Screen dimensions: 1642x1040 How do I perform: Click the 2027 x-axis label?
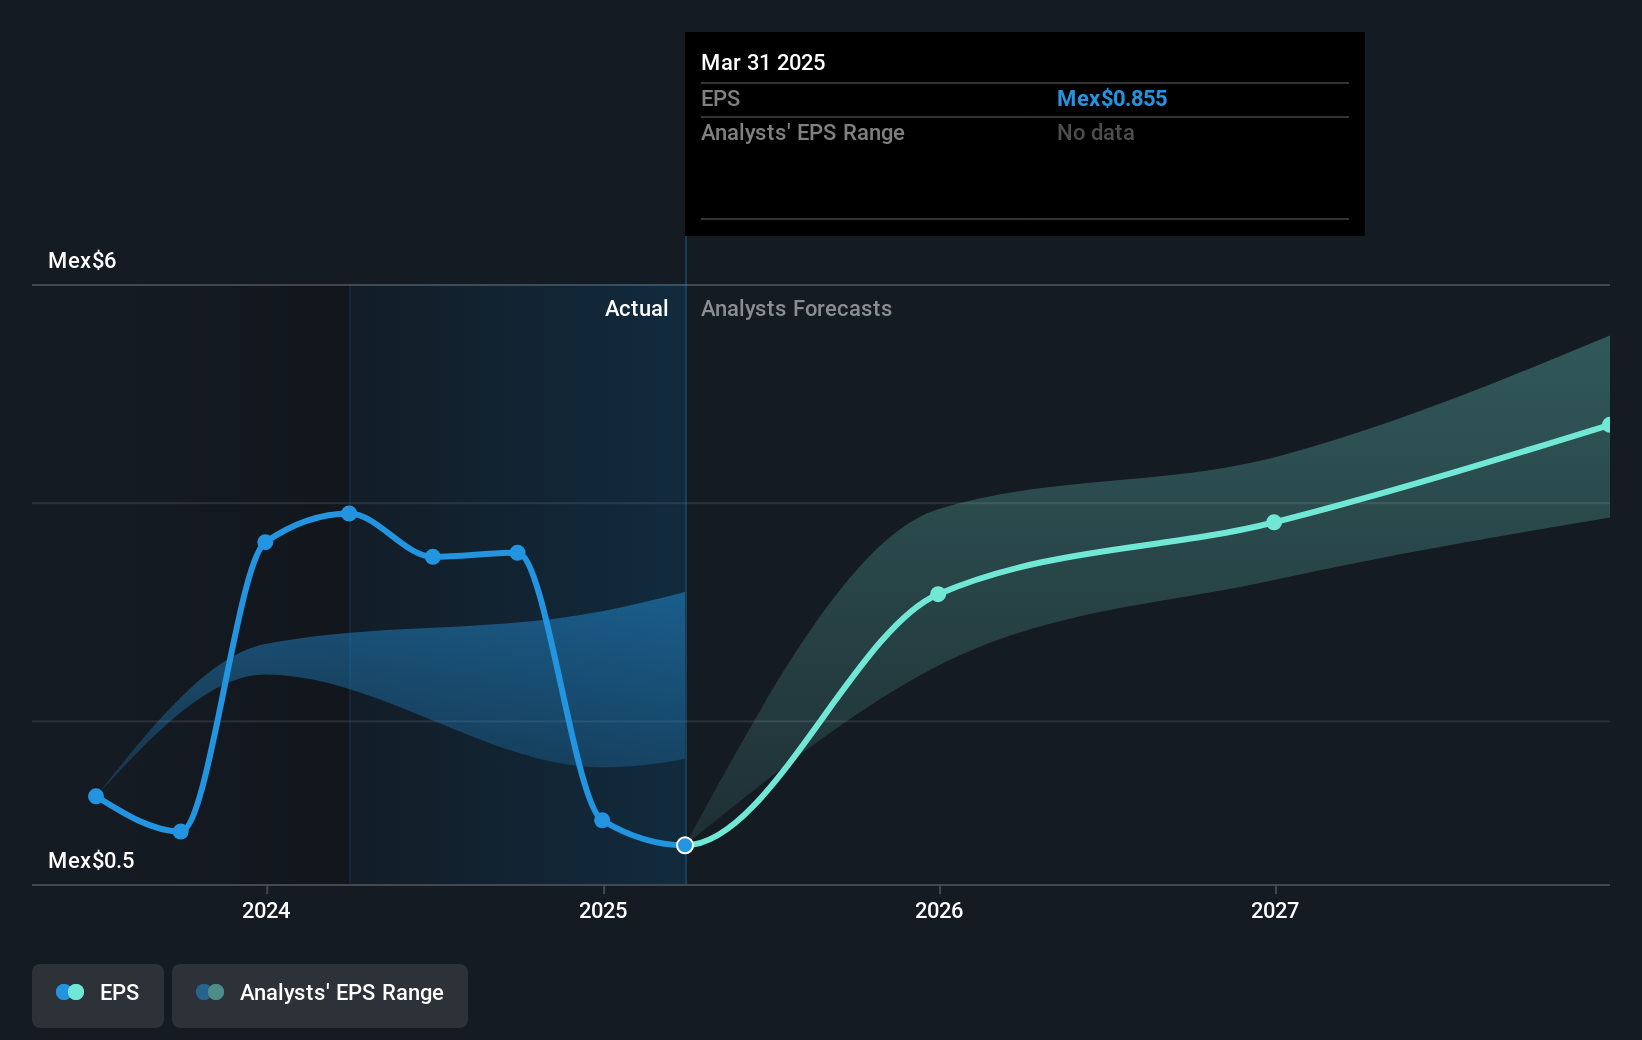1275,910
